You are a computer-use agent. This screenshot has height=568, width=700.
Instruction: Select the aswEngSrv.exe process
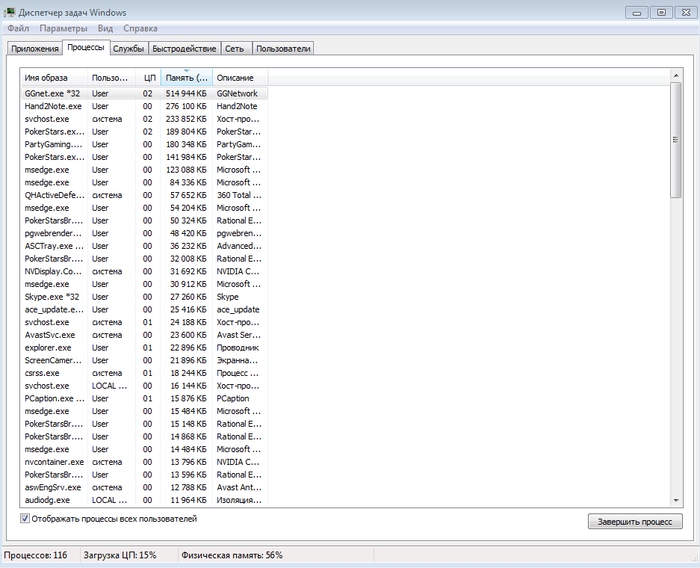pos(144,488)
